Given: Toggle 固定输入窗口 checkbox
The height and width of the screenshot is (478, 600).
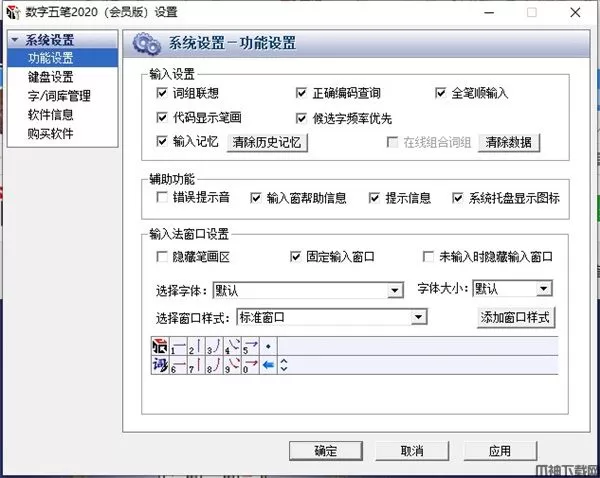Looking at the screenshot, I should pyautogui.click(x=295, y=256).
